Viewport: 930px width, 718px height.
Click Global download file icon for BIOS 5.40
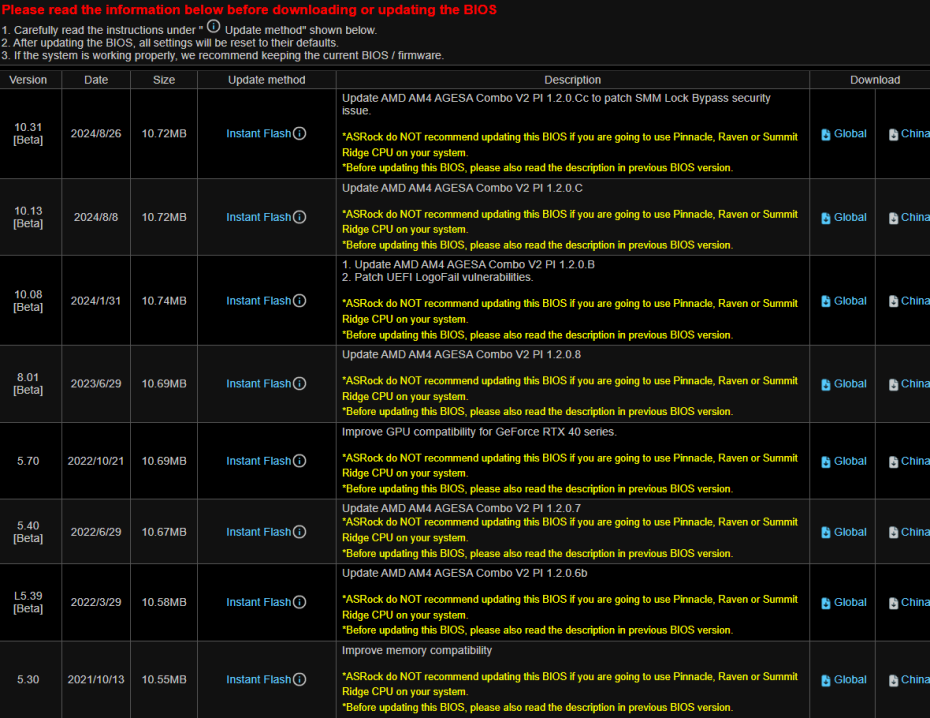point(826,532)
